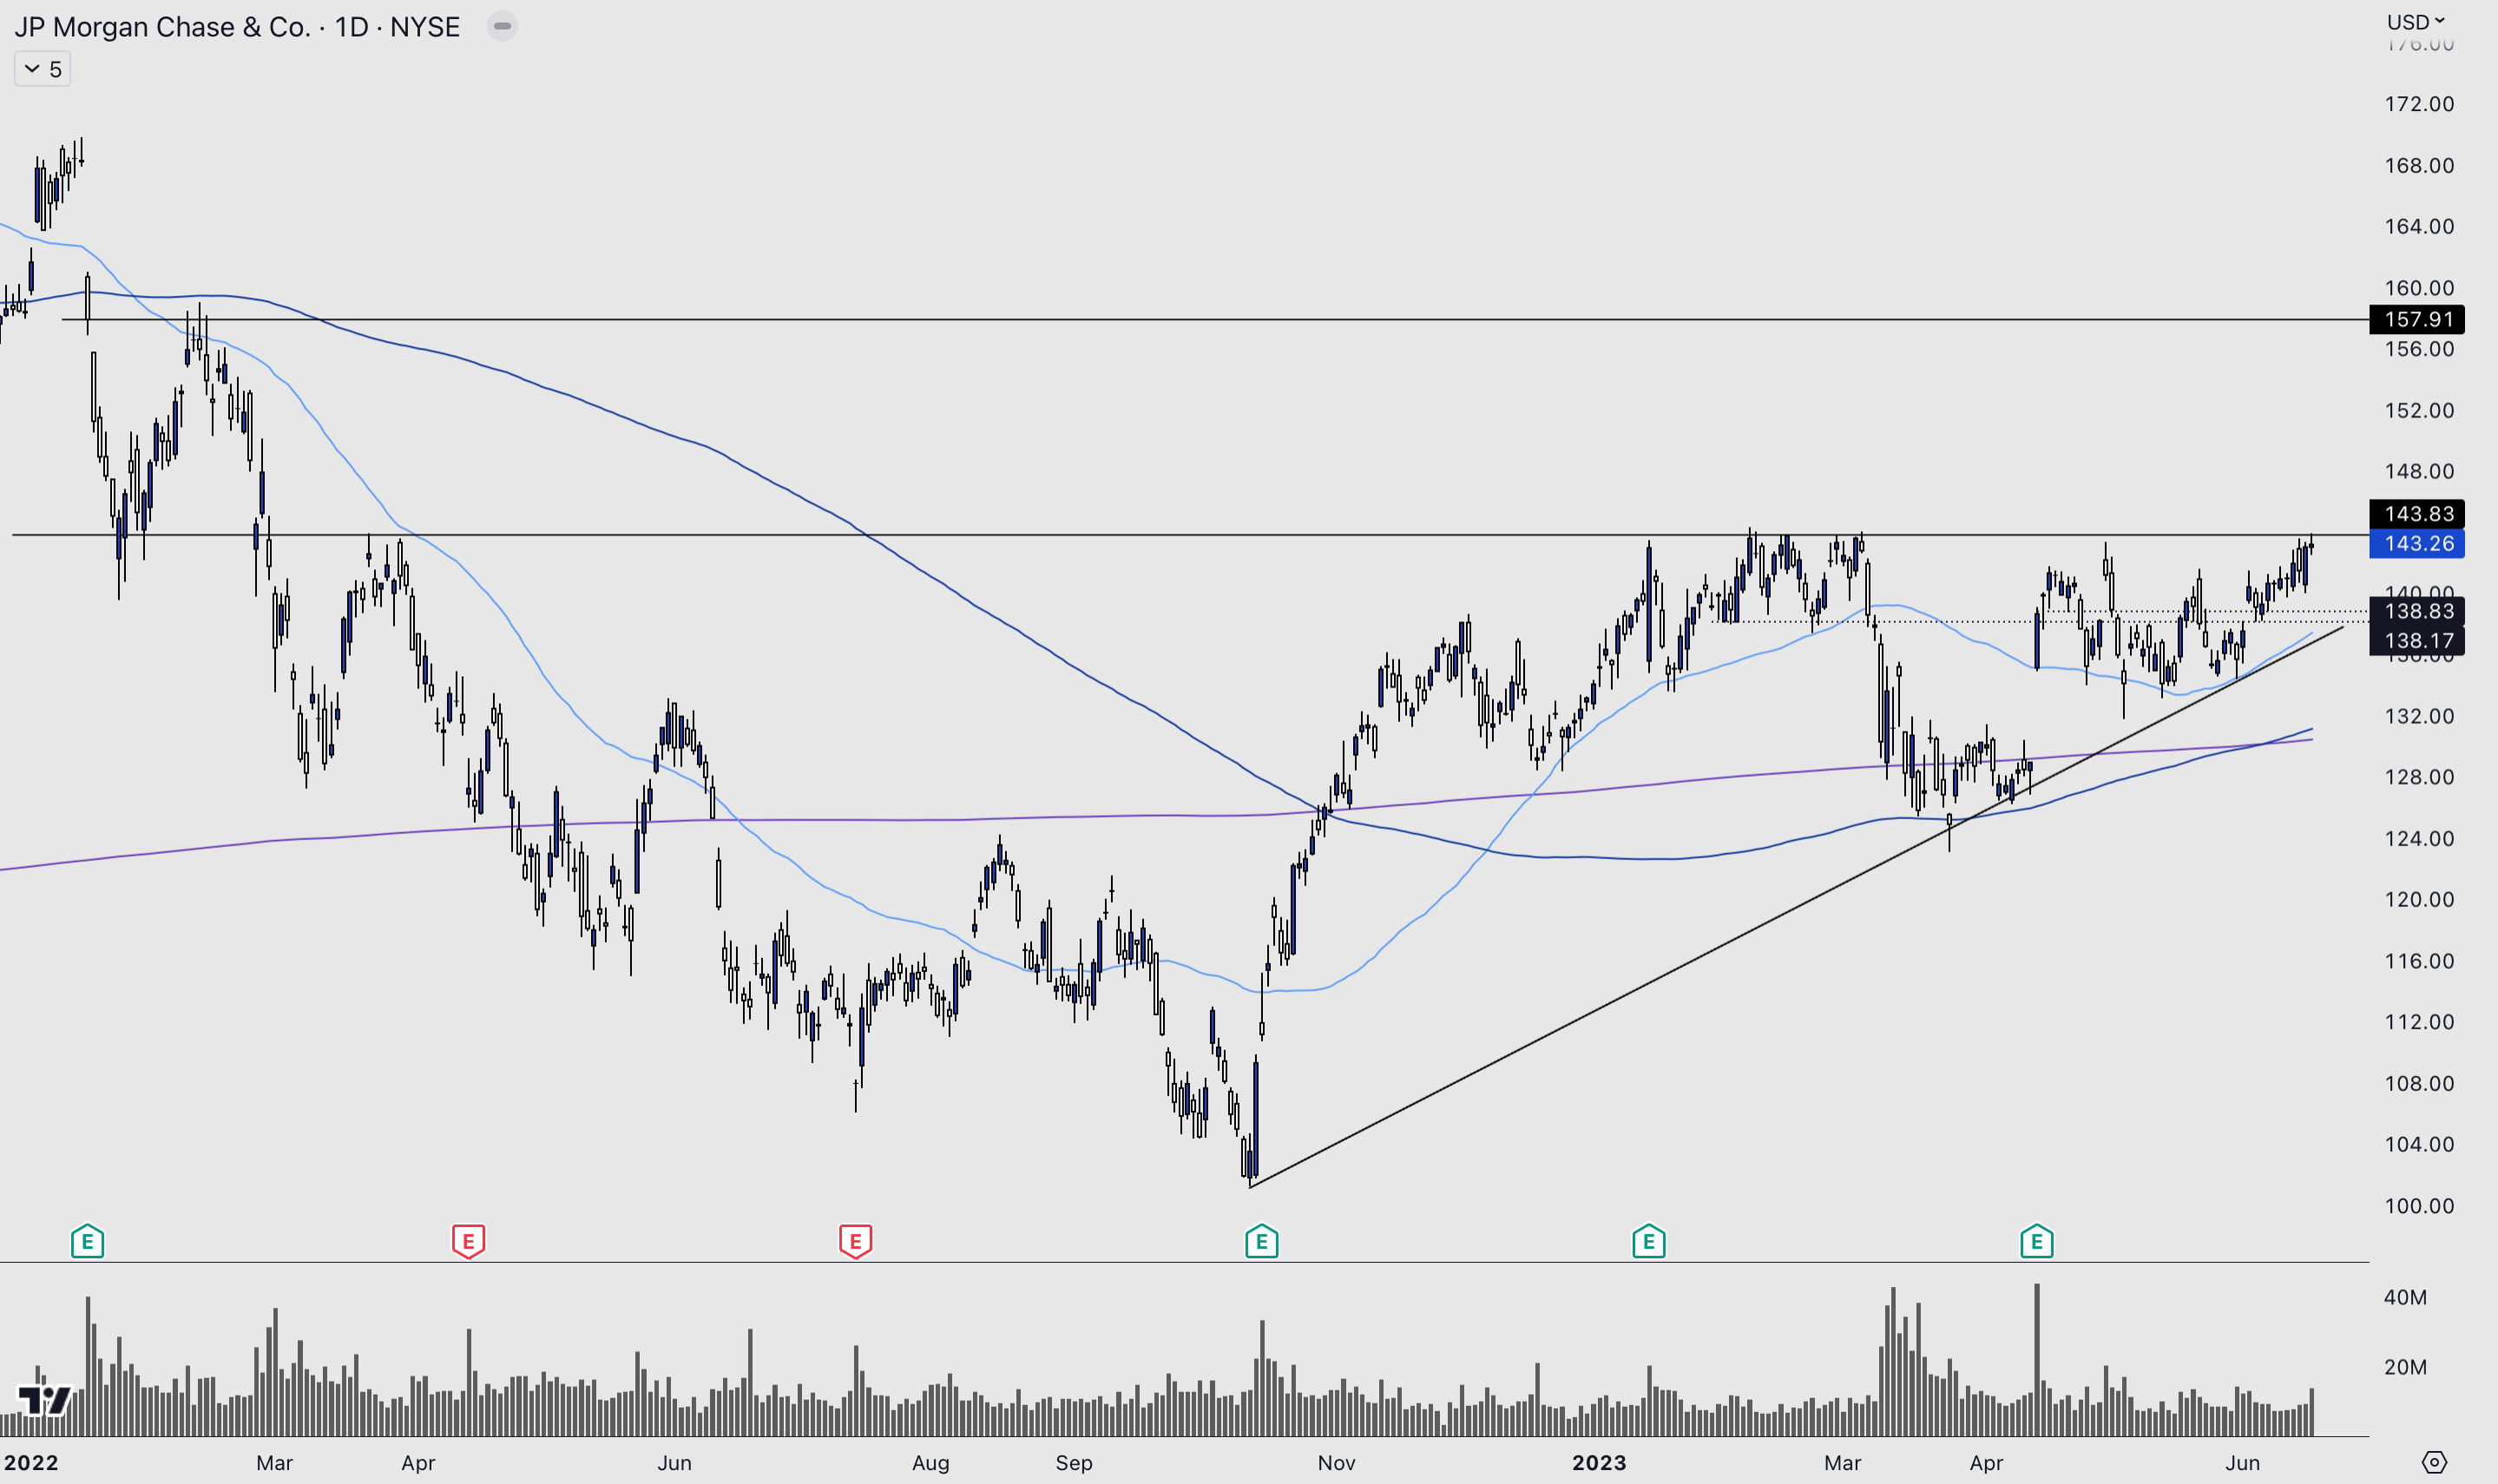Click the TradingView logo
The image size is (2498, 1484).
[x=44, y=1399]
